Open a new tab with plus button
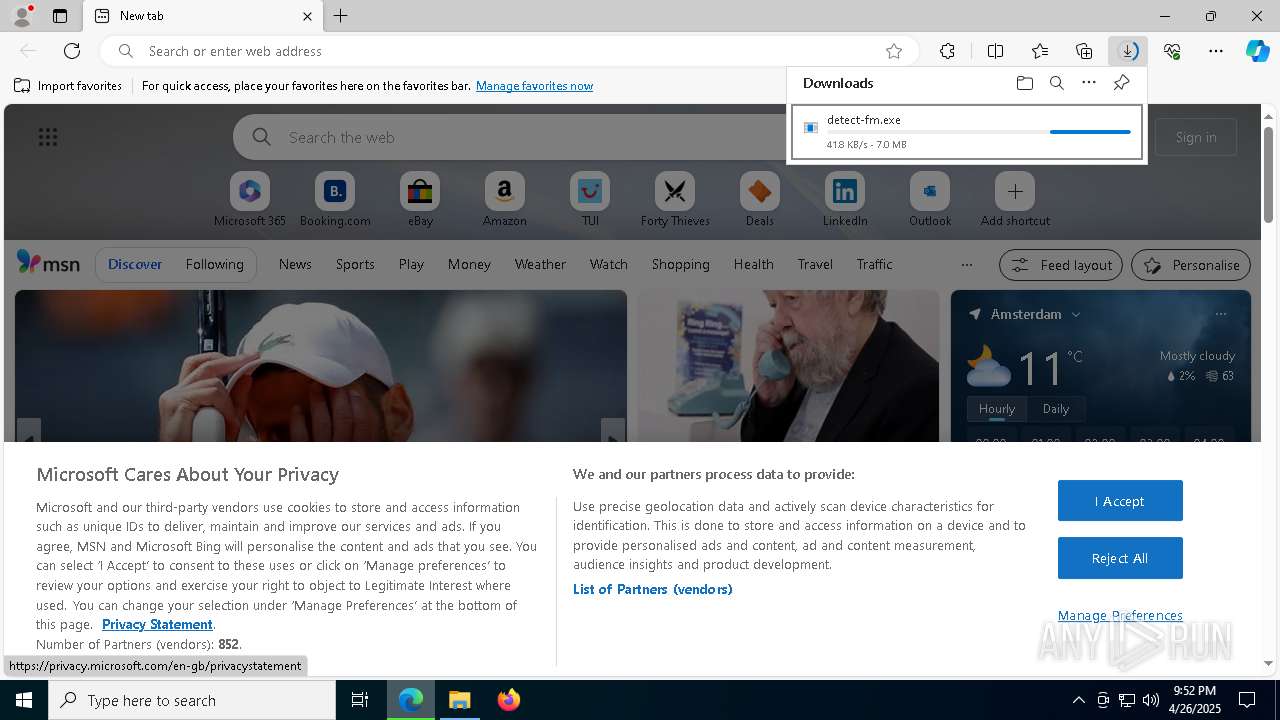1280x720 pixels. tap(341, 16)
